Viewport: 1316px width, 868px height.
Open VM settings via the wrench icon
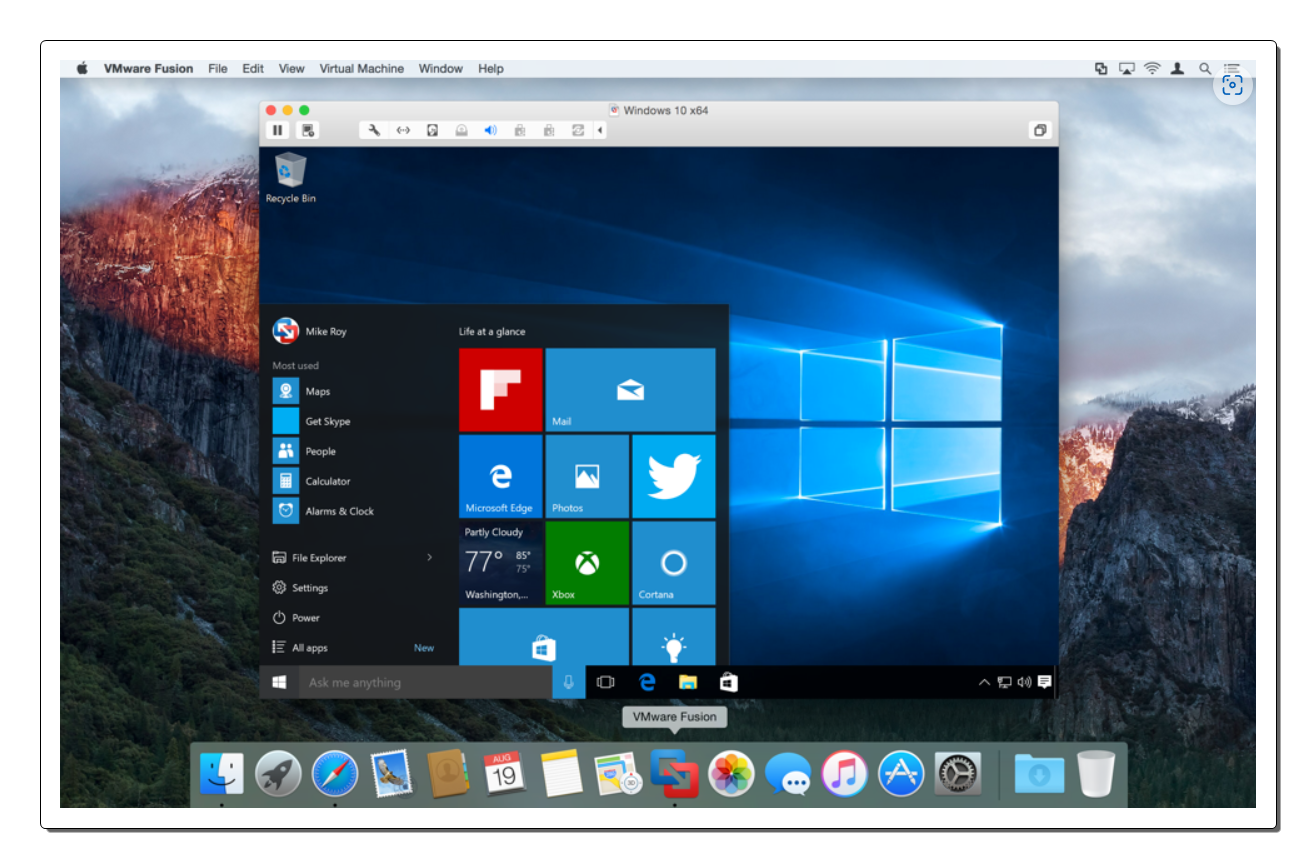[x=374, y=130]
